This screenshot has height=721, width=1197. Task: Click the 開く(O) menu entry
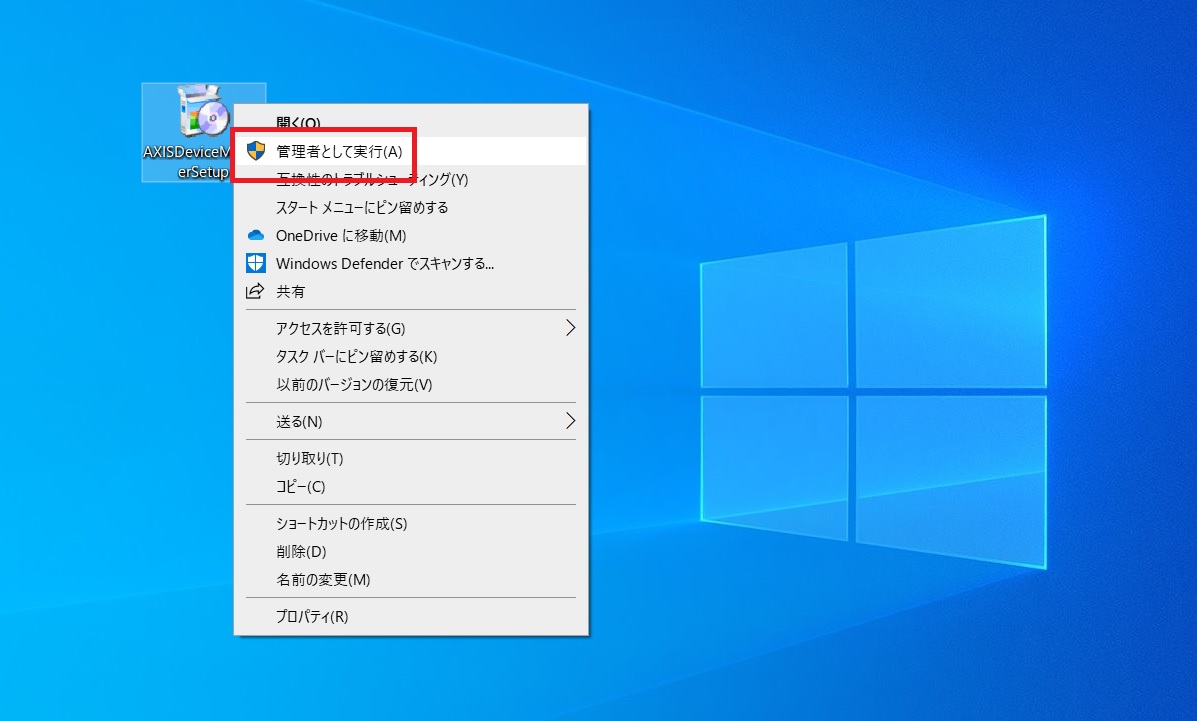click(x=411, y=123)
